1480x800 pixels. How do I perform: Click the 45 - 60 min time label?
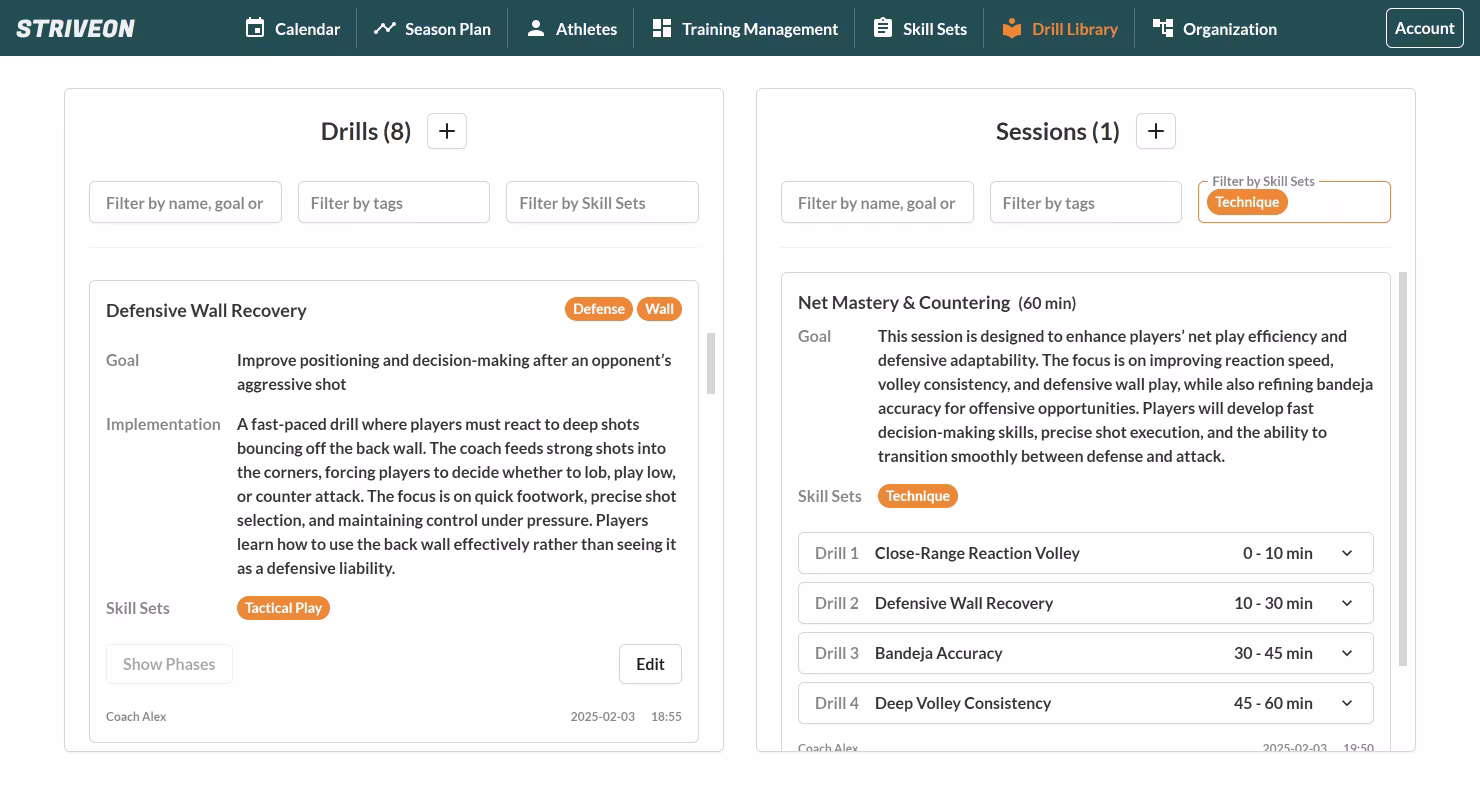(1273, 703)
